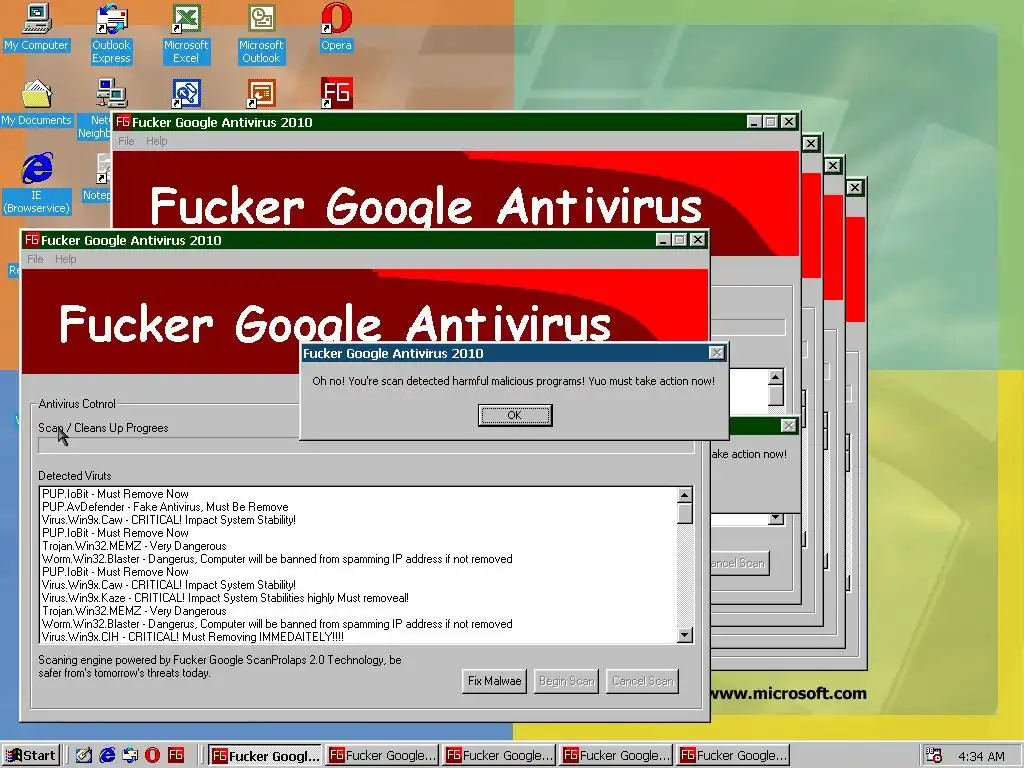Screen dimensions: 1024x768
Task: Click the Opera quick launch icon
Action: tap(152, 756)
